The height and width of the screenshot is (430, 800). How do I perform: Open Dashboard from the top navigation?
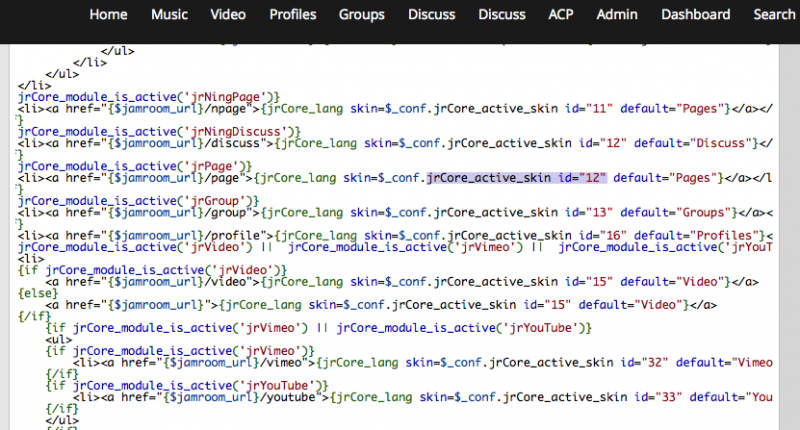[695, 14]
